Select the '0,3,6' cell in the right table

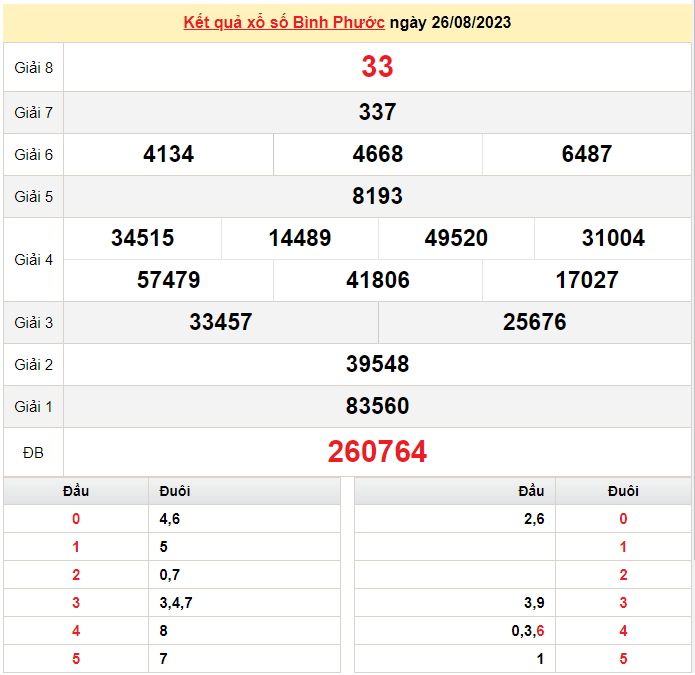click(x=526, y=631)
